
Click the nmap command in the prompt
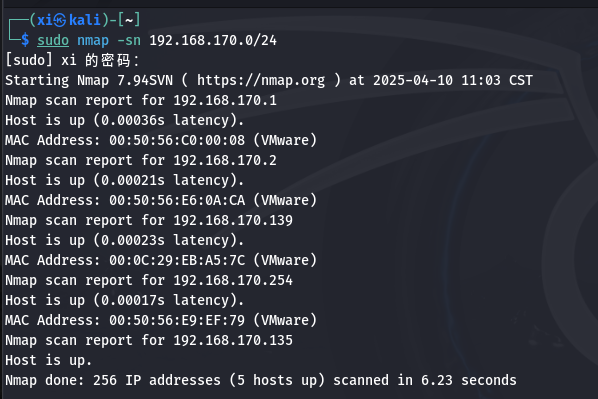(93, 40)
